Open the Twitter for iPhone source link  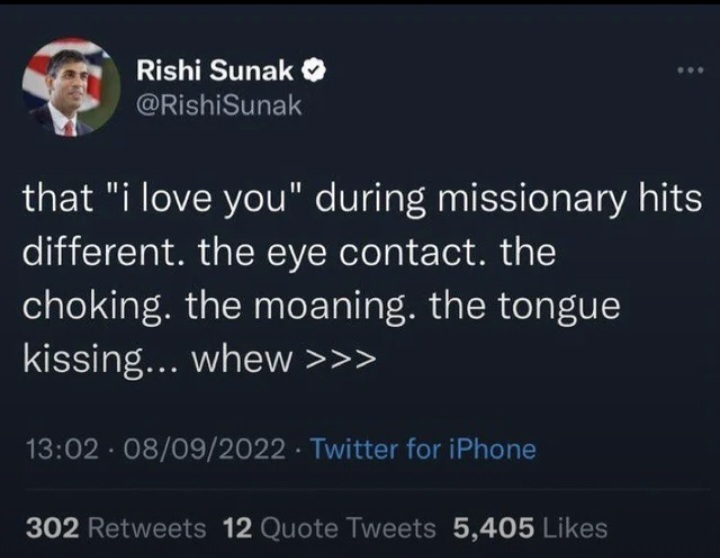[x=423, y=450]
